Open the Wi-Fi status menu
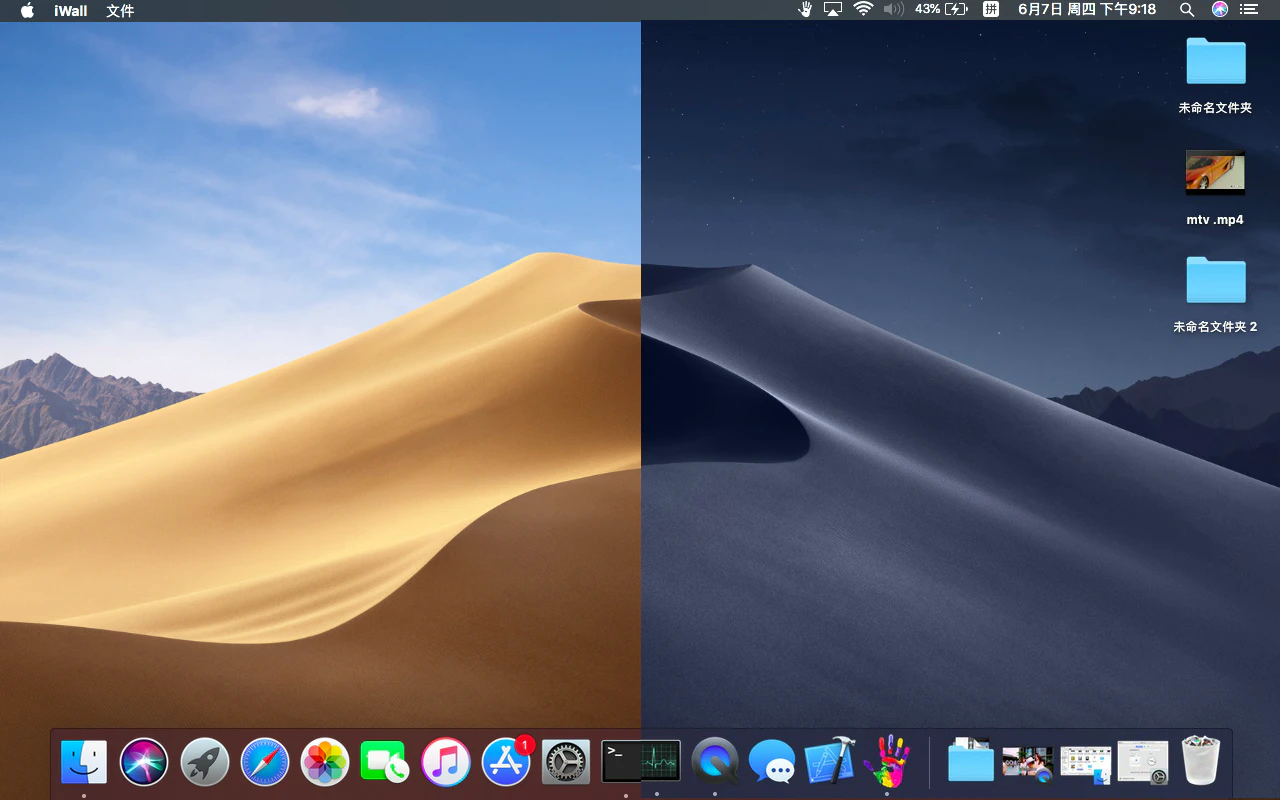1280x800 pixels. pos(863,9)
